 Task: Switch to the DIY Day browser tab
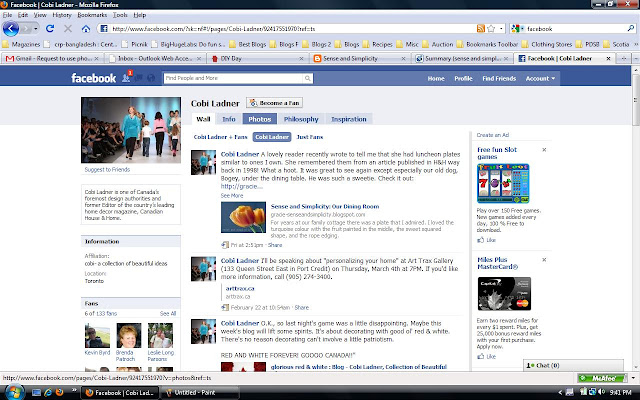(257, 58)
